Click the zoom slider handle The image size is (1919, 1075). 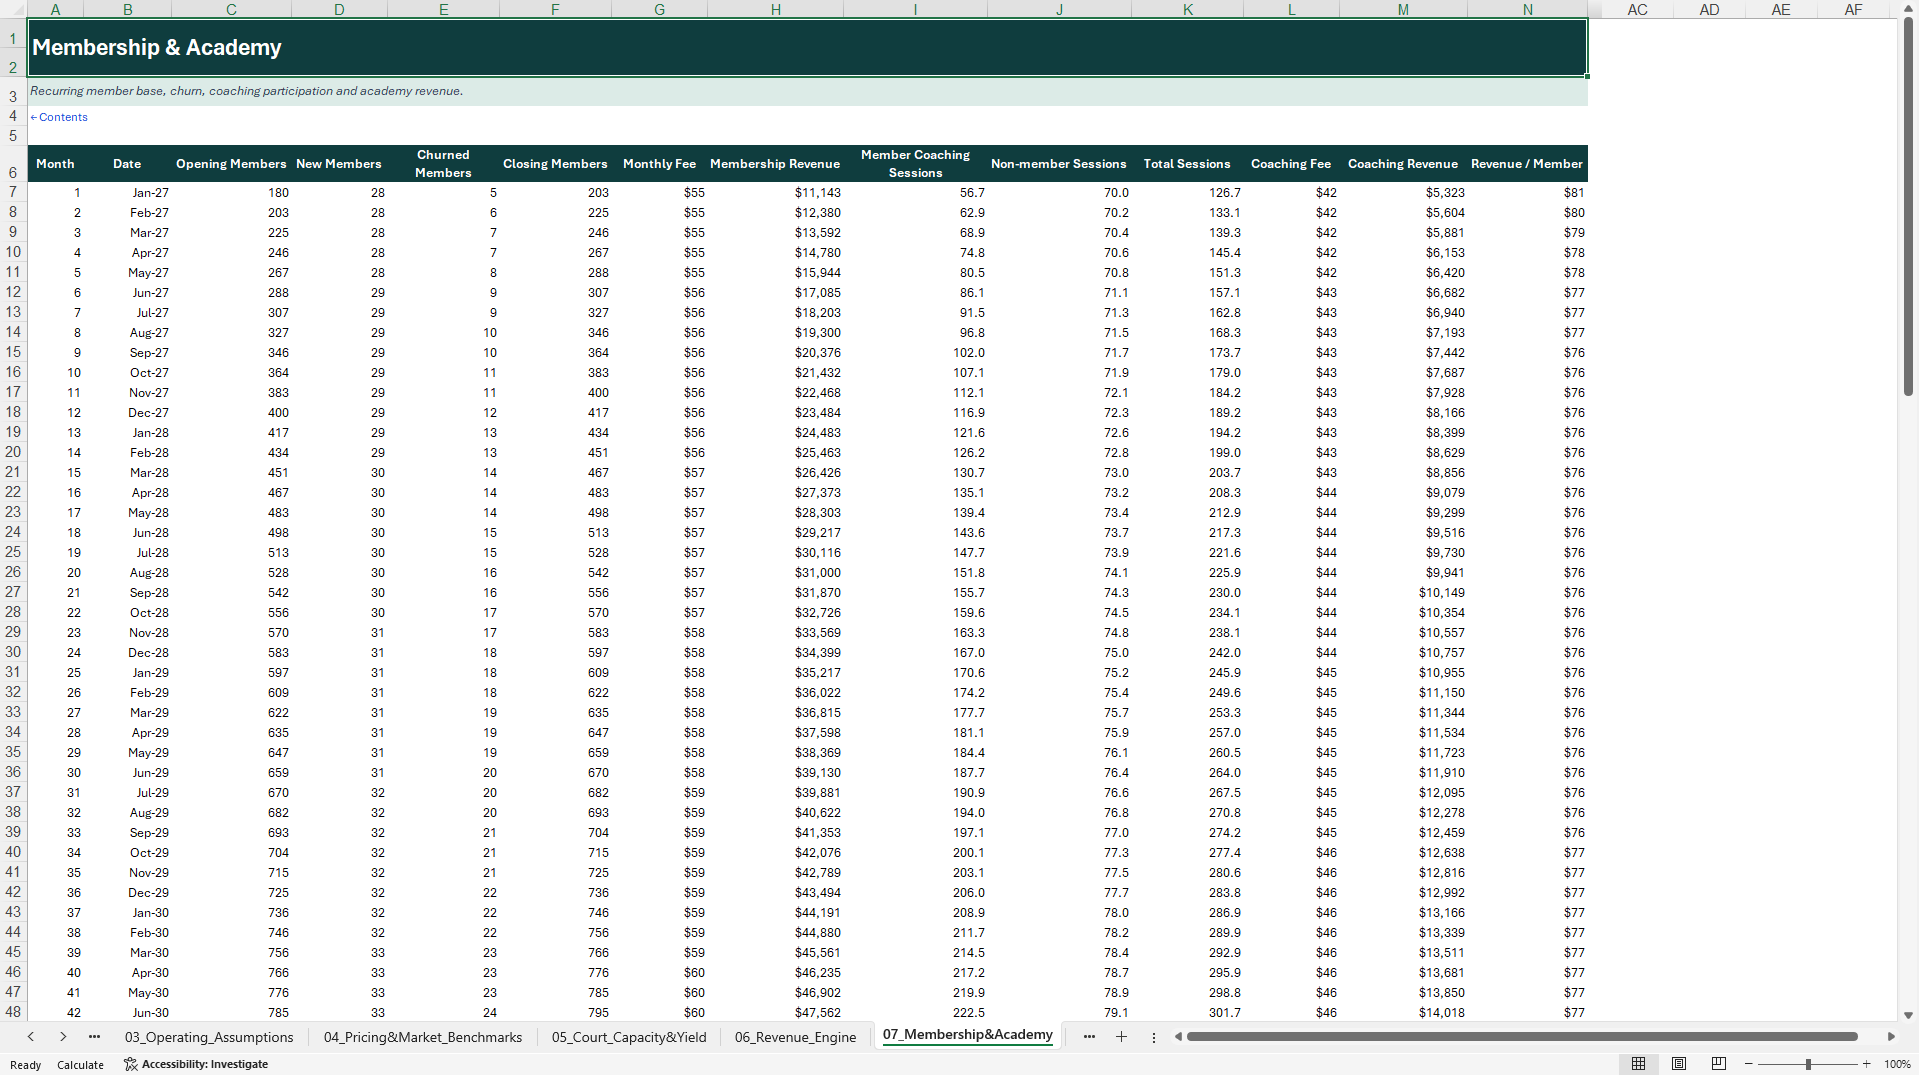(x=1808, y=1064)
